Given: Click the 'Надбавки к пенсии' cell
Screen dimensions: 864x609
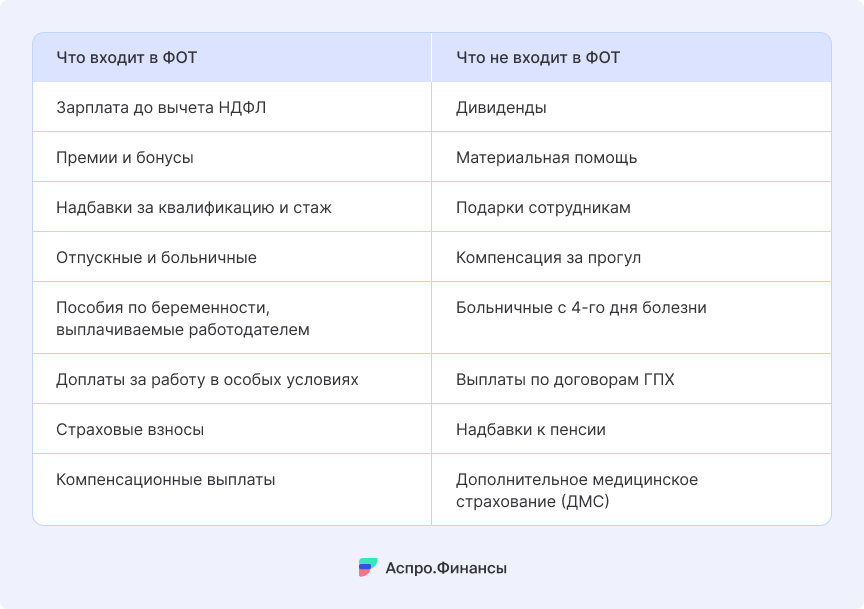Looking at the screenshot, I should point(631,429).
